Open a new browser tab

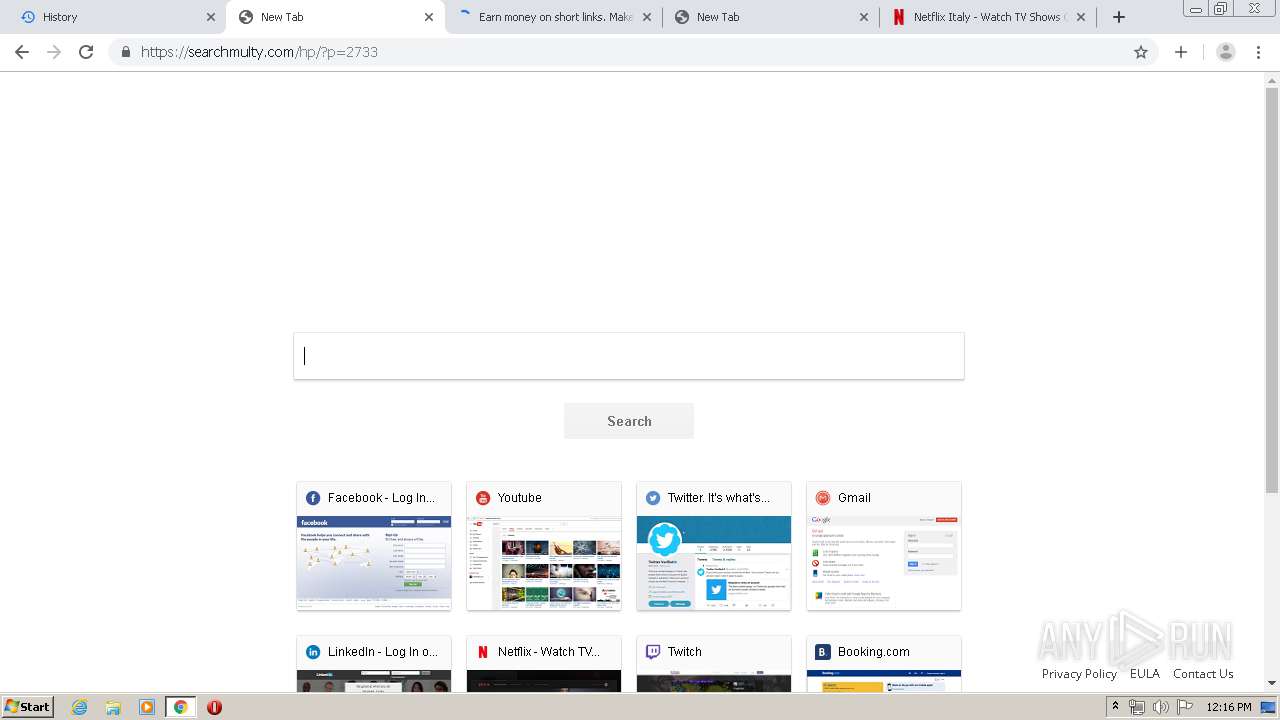[1119, 17]
